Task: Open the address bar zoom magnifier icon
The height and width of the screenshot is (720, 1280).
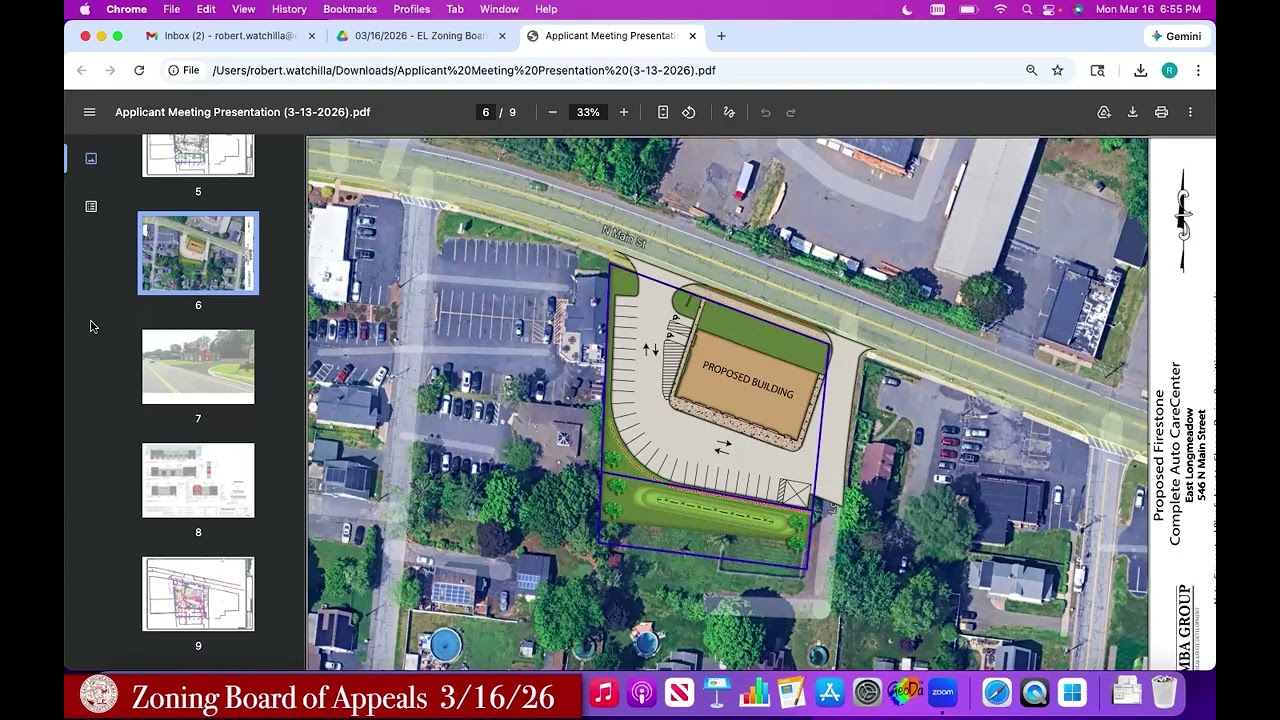Action: 1031,70
